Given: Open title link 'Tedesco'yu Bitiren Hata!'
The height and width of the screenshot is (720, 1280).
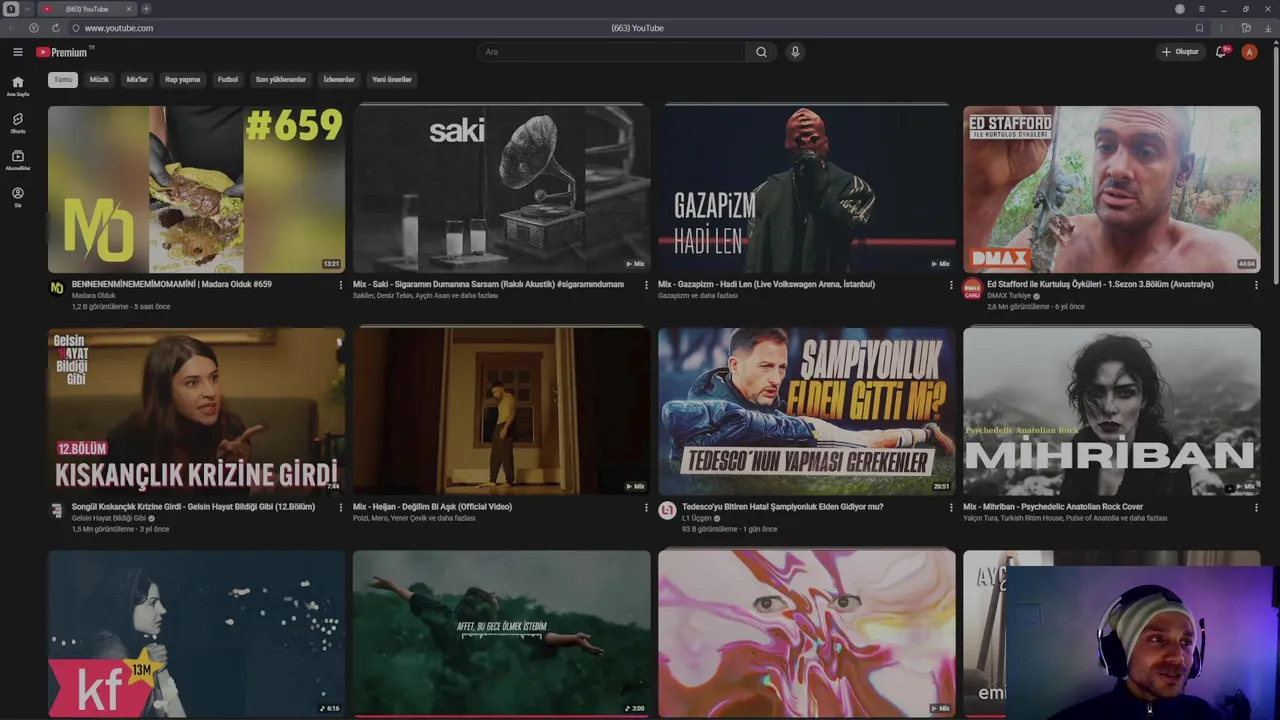Looking at the screenshot, I should (783, 506).
